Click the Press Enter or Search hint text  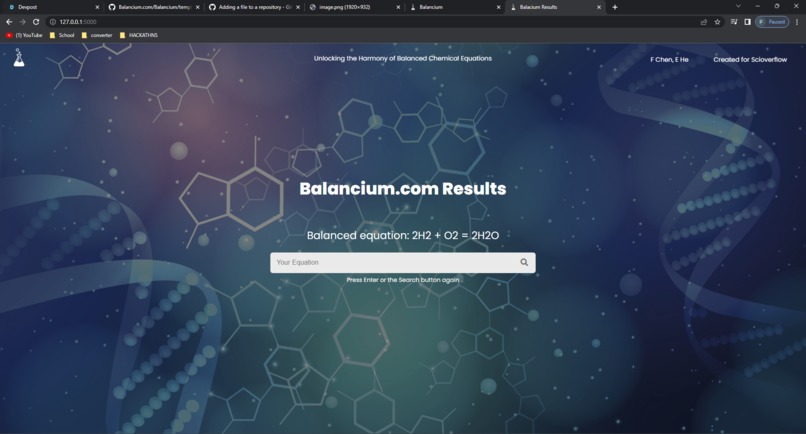tap(403, 280)
